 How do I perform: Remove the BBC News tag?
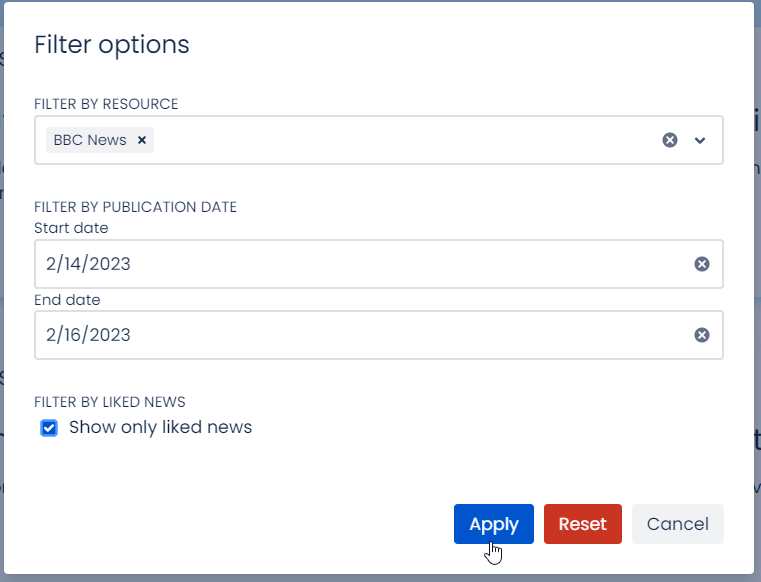(142, 140)
